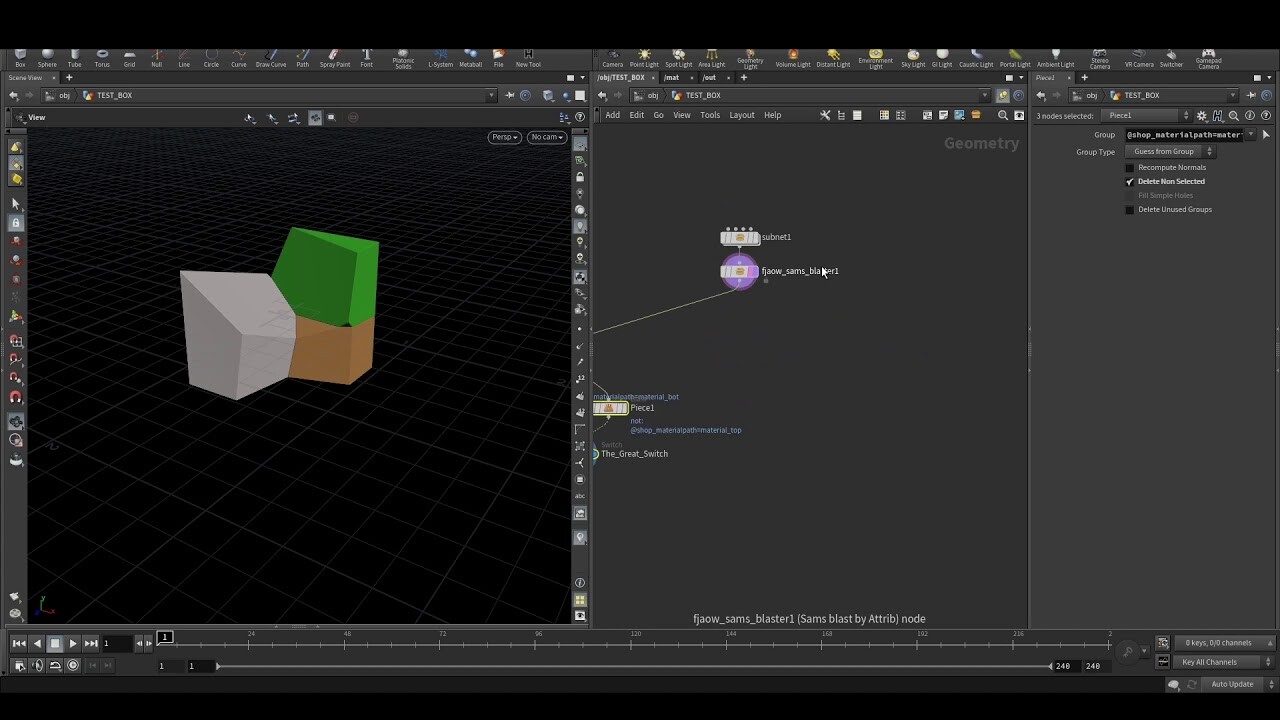Open the Persp viewport dropdown
This screenshot has width=1280, height=720.
point(504,137)
